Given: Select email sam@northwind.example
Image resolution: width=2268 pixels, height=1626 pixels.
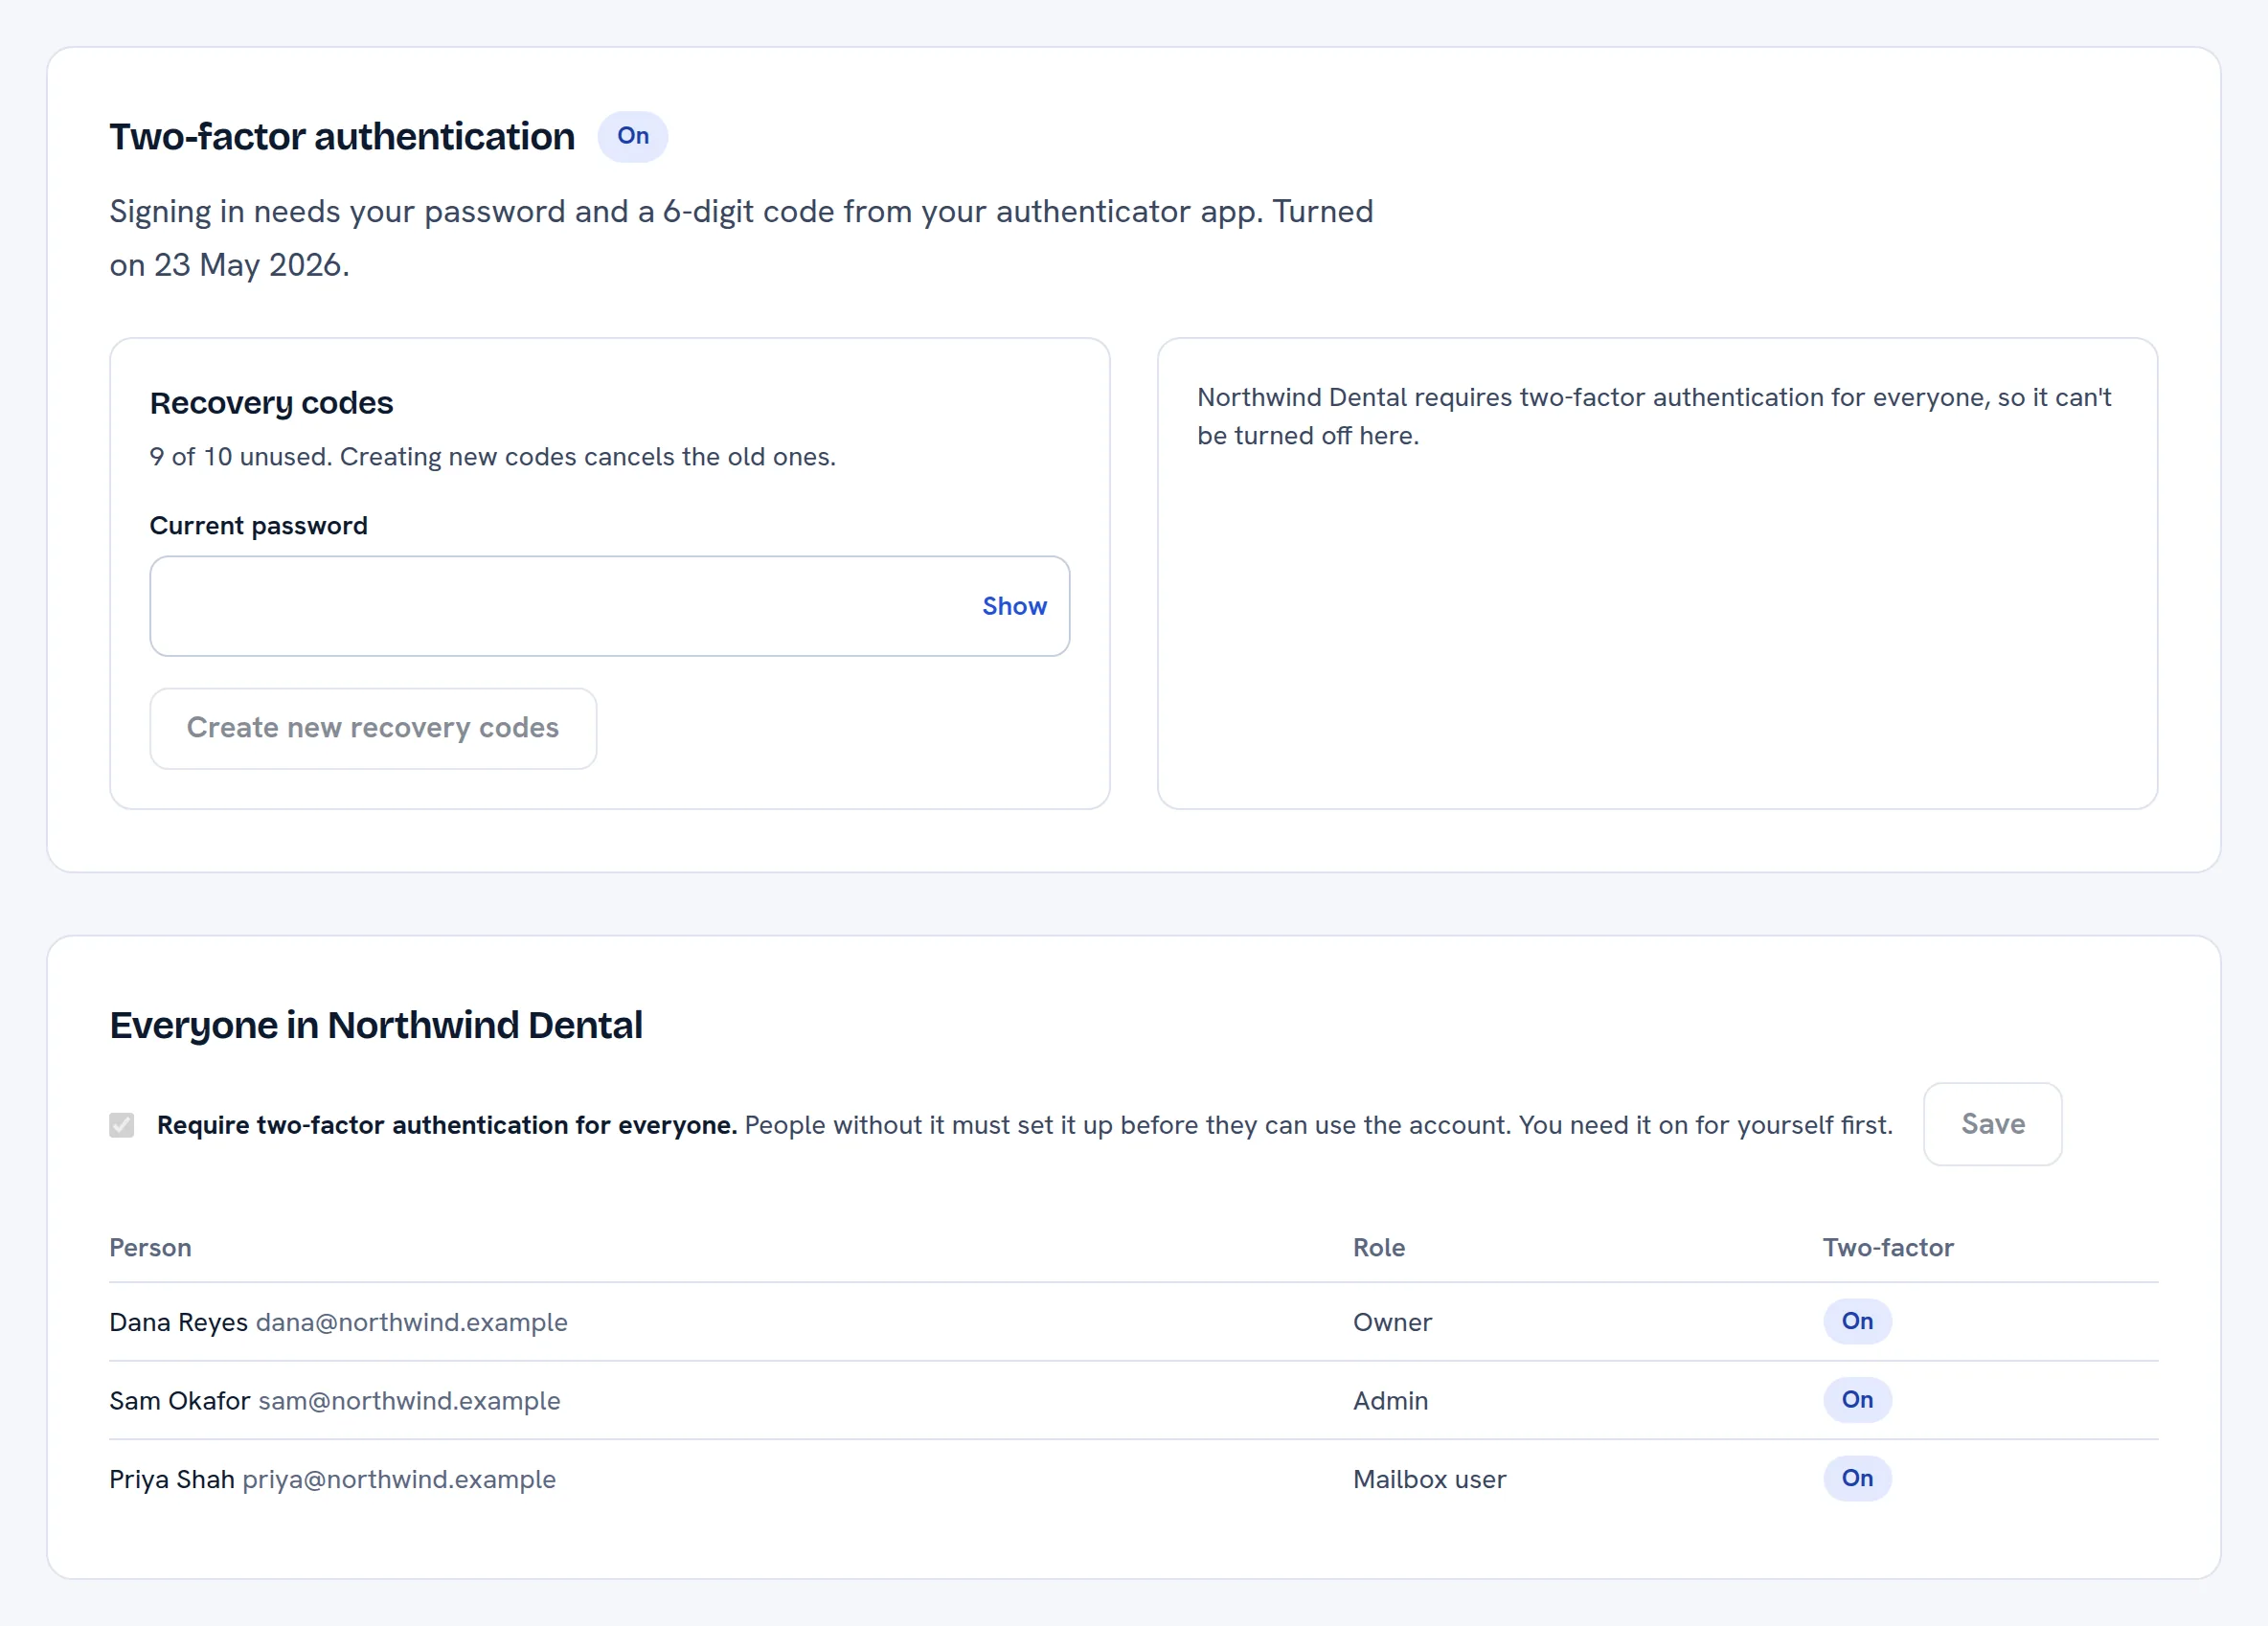Looking at the screenshot, I should click(x=409, y=1400).
